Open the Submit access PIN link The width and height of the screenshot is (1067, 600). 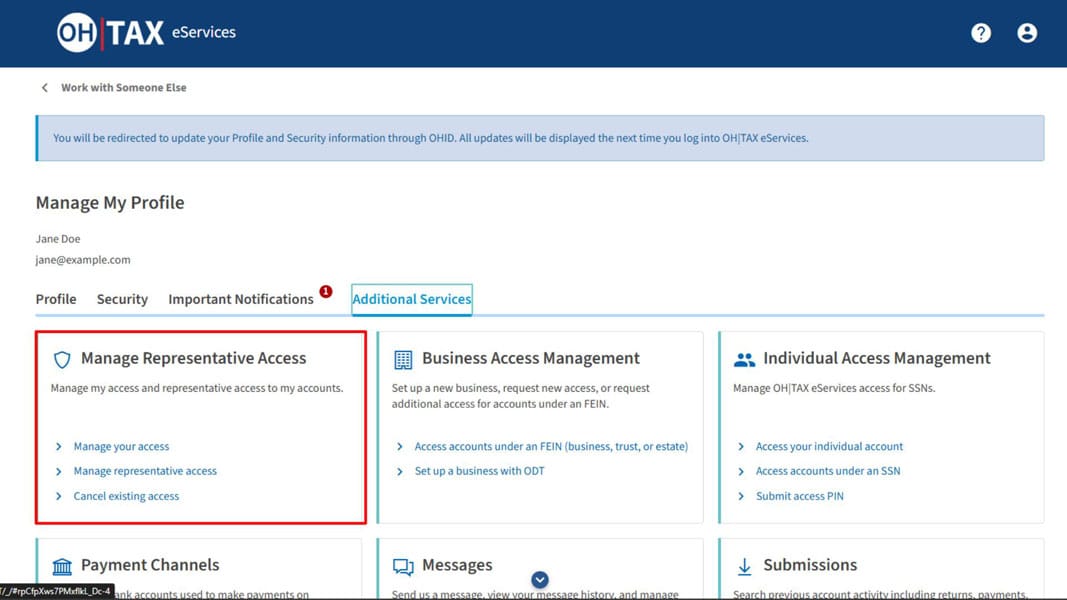pos(800,496)
